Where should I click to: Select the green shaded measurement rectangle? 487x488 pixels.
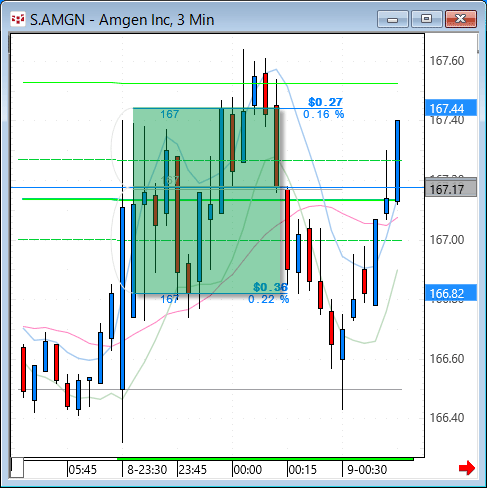(207, 201)
